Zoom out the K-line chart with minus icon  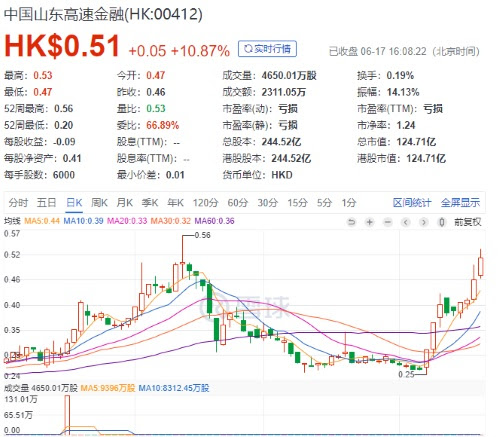tap(387, 222)
